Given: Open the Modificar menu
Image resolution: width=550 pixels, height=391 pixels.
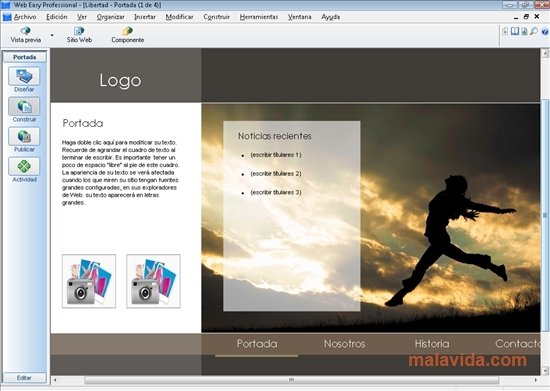Looking at the screenshot, I should click(179, 17).
